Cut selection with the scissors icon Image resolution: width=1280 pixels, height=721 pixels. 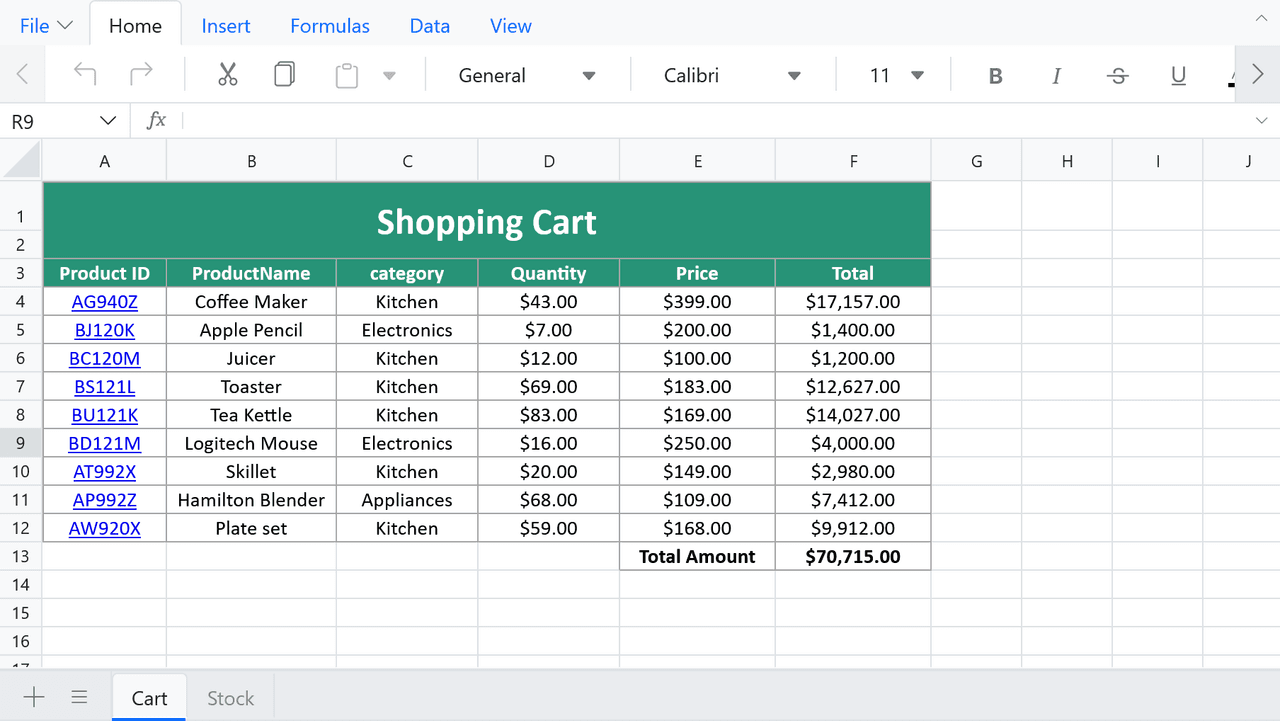point(228,74)
